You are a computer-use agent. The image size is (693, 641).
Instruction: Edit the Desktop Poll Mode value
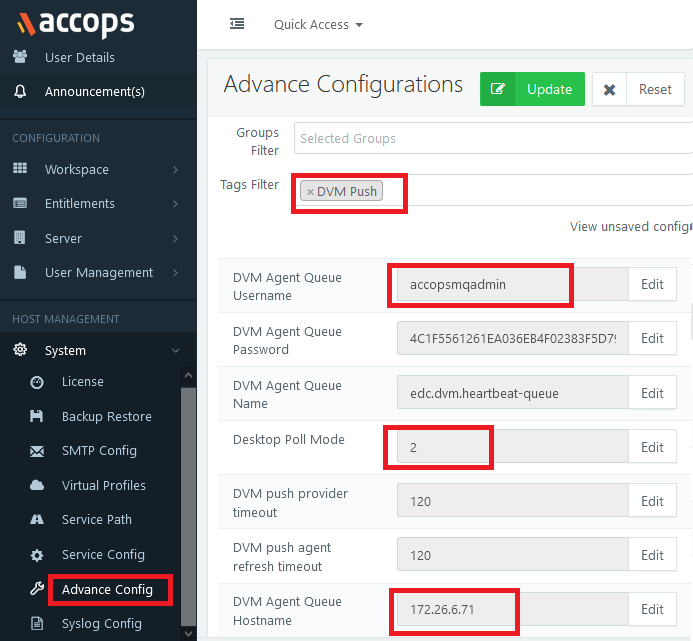(652, 446)
